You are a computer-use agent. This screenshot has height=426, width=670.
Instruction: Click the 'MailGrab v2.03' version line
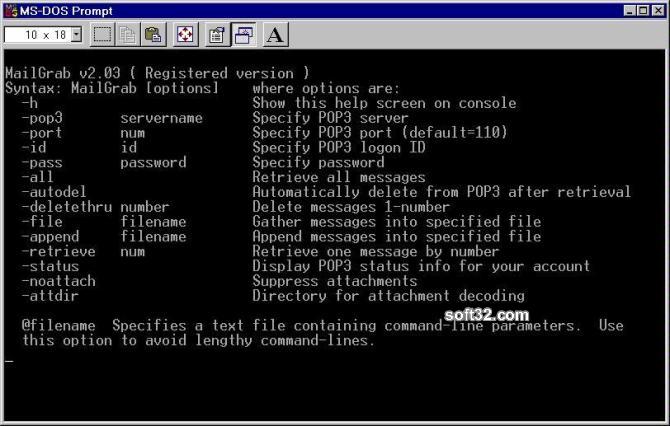tap(157, 73)
